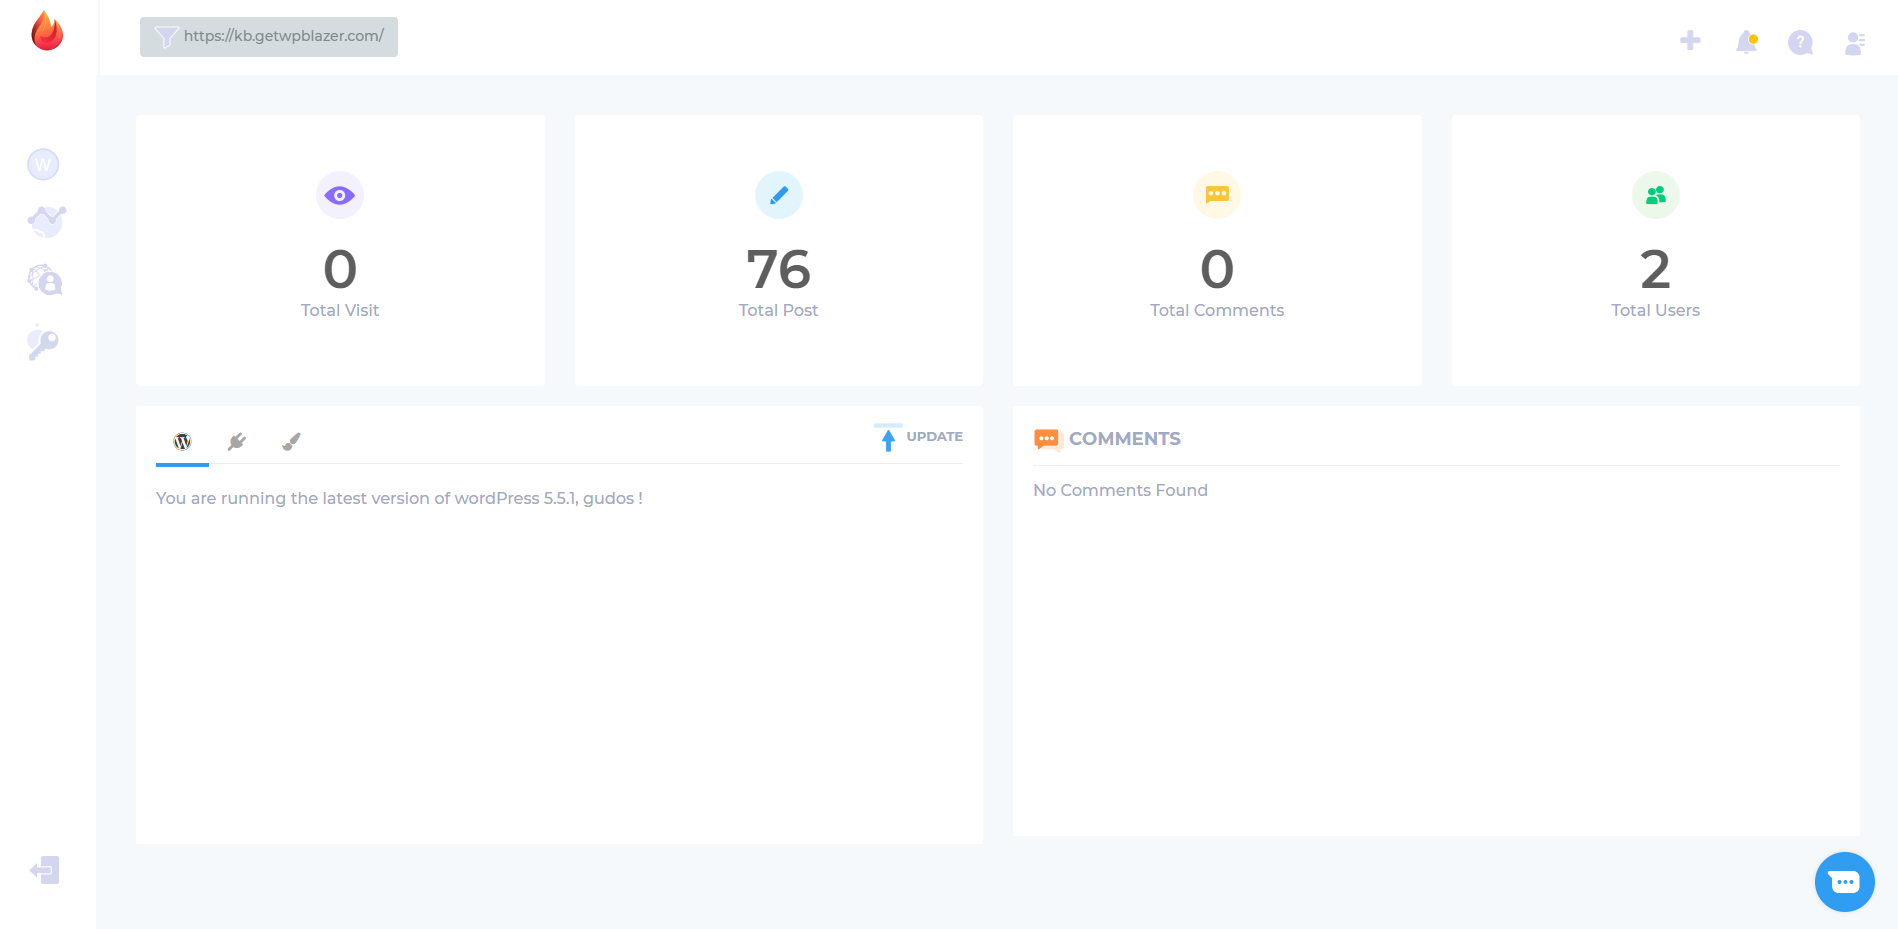Open the key tools sidebar icon
Image resolution: width=1898 pixels, height=929 pixels.
tap(43, 342)
